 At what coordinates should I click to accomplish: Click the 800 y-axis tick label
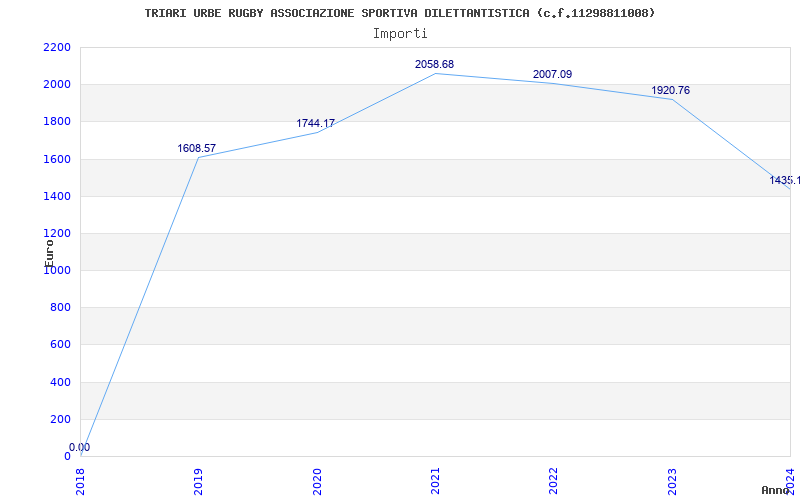pos(60,308)
